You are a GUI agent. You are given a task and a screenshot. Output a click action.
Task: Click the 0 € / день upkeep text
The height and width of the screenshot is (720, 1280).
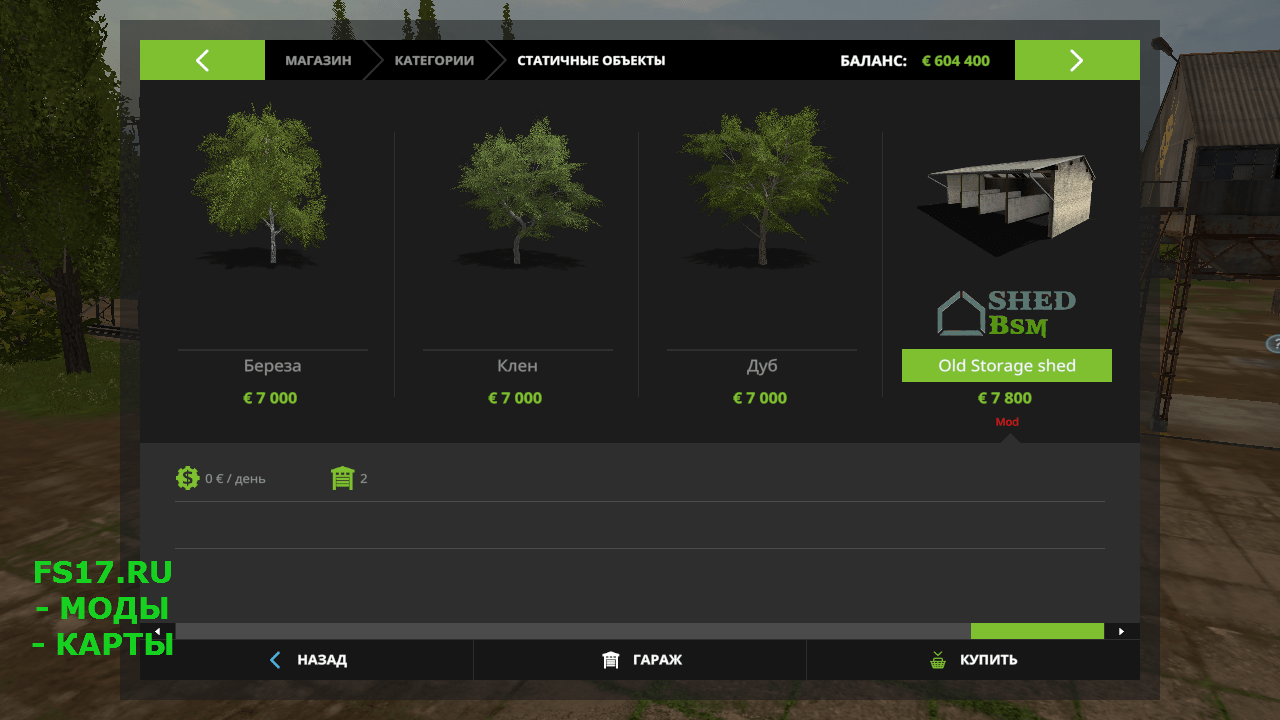[235, 479]
